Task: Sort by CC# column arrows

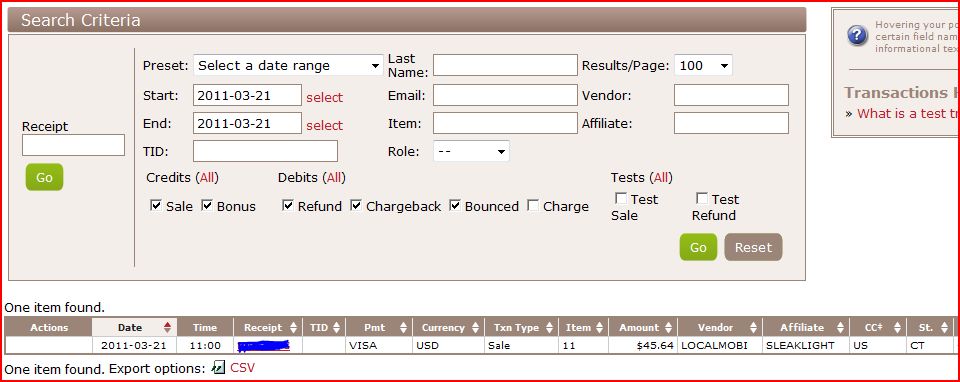Action: (897, 328)
